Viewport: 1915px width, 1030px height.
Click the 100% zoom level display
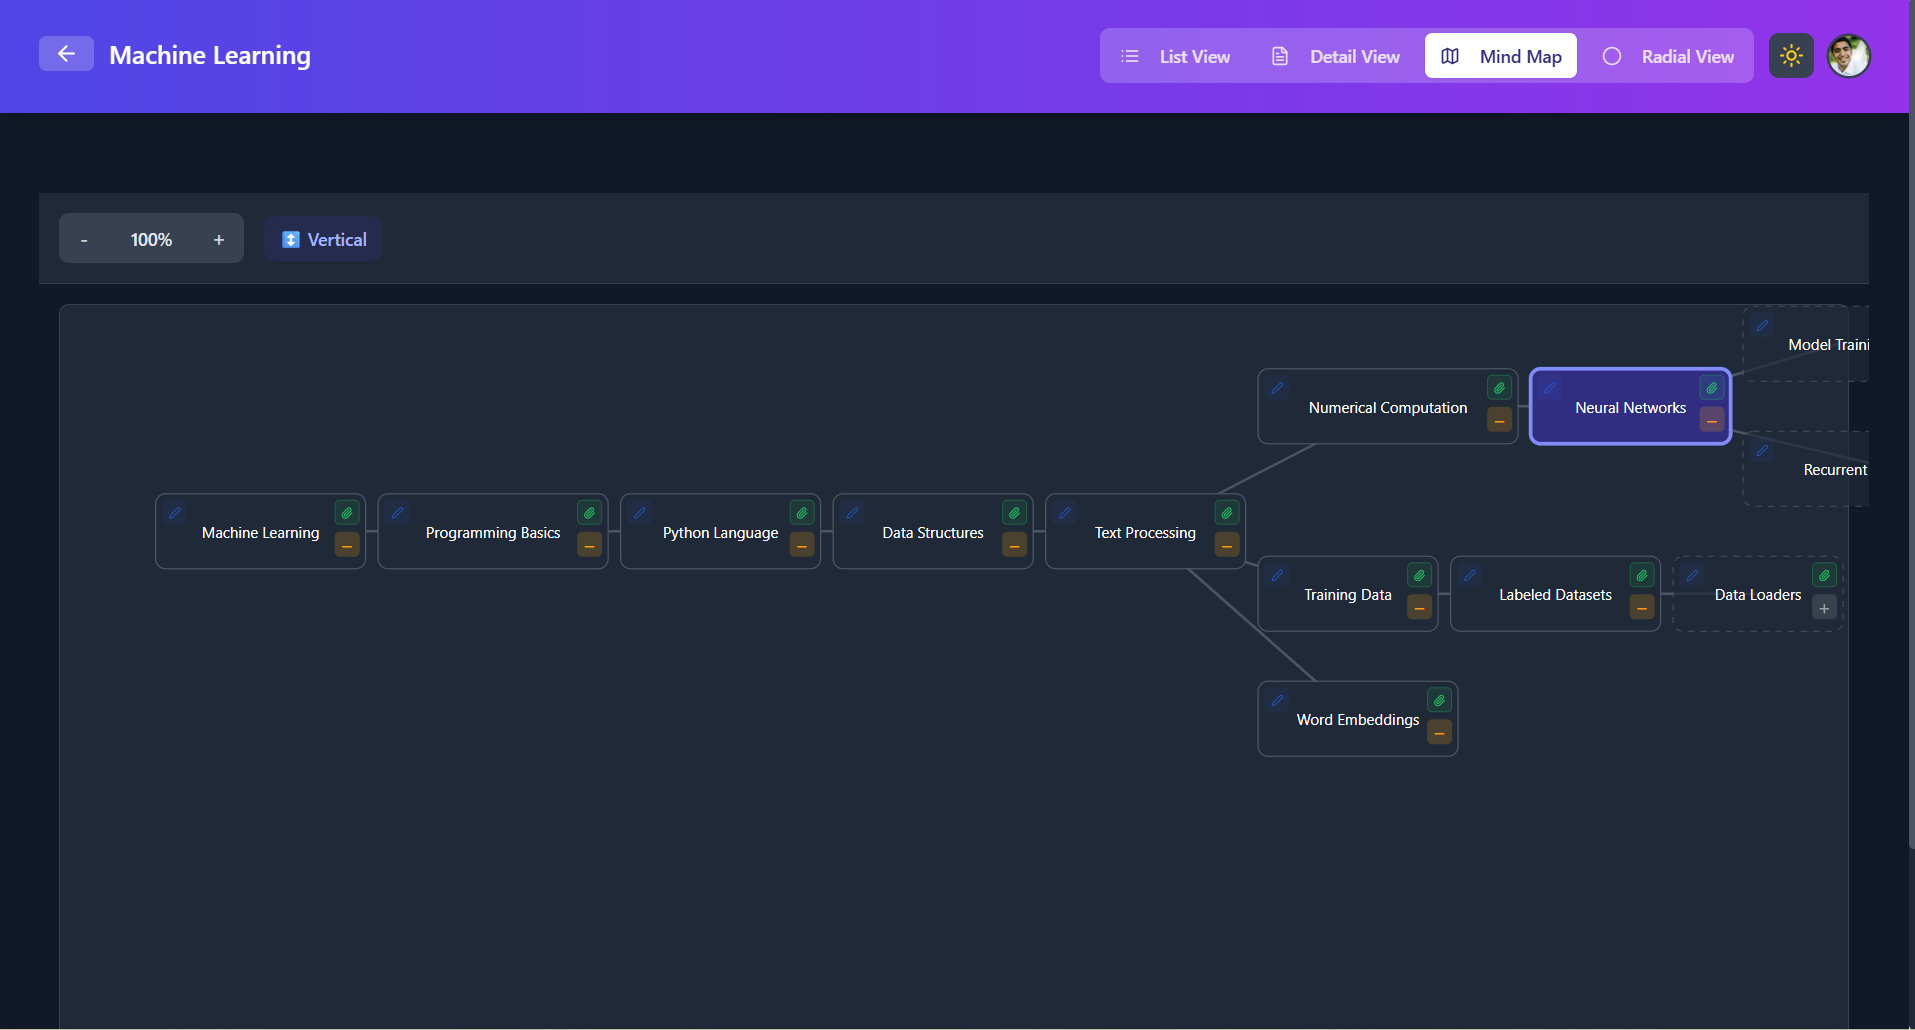coord(151,239)
